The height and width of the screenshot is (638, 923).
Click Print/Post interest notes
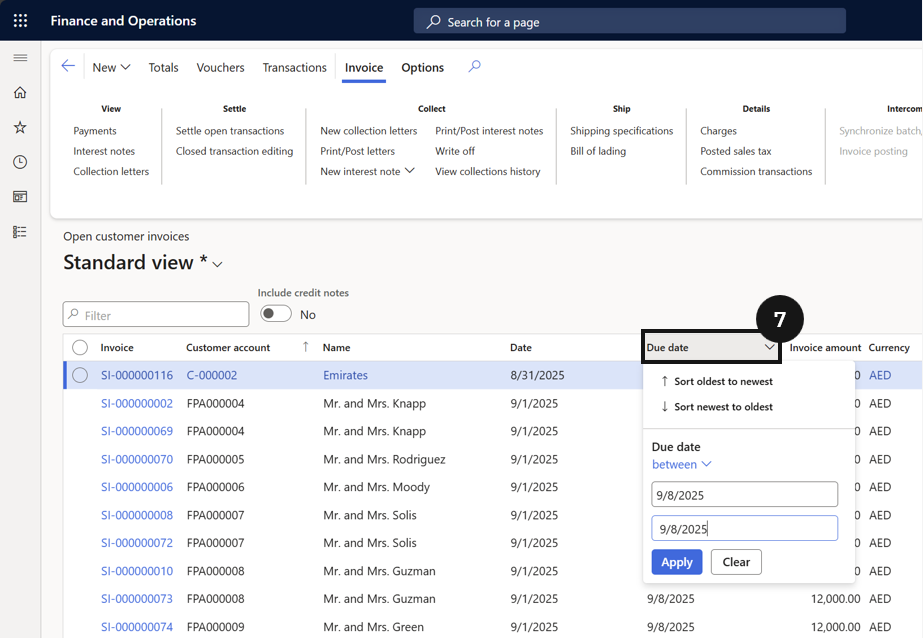coord(489,131)
